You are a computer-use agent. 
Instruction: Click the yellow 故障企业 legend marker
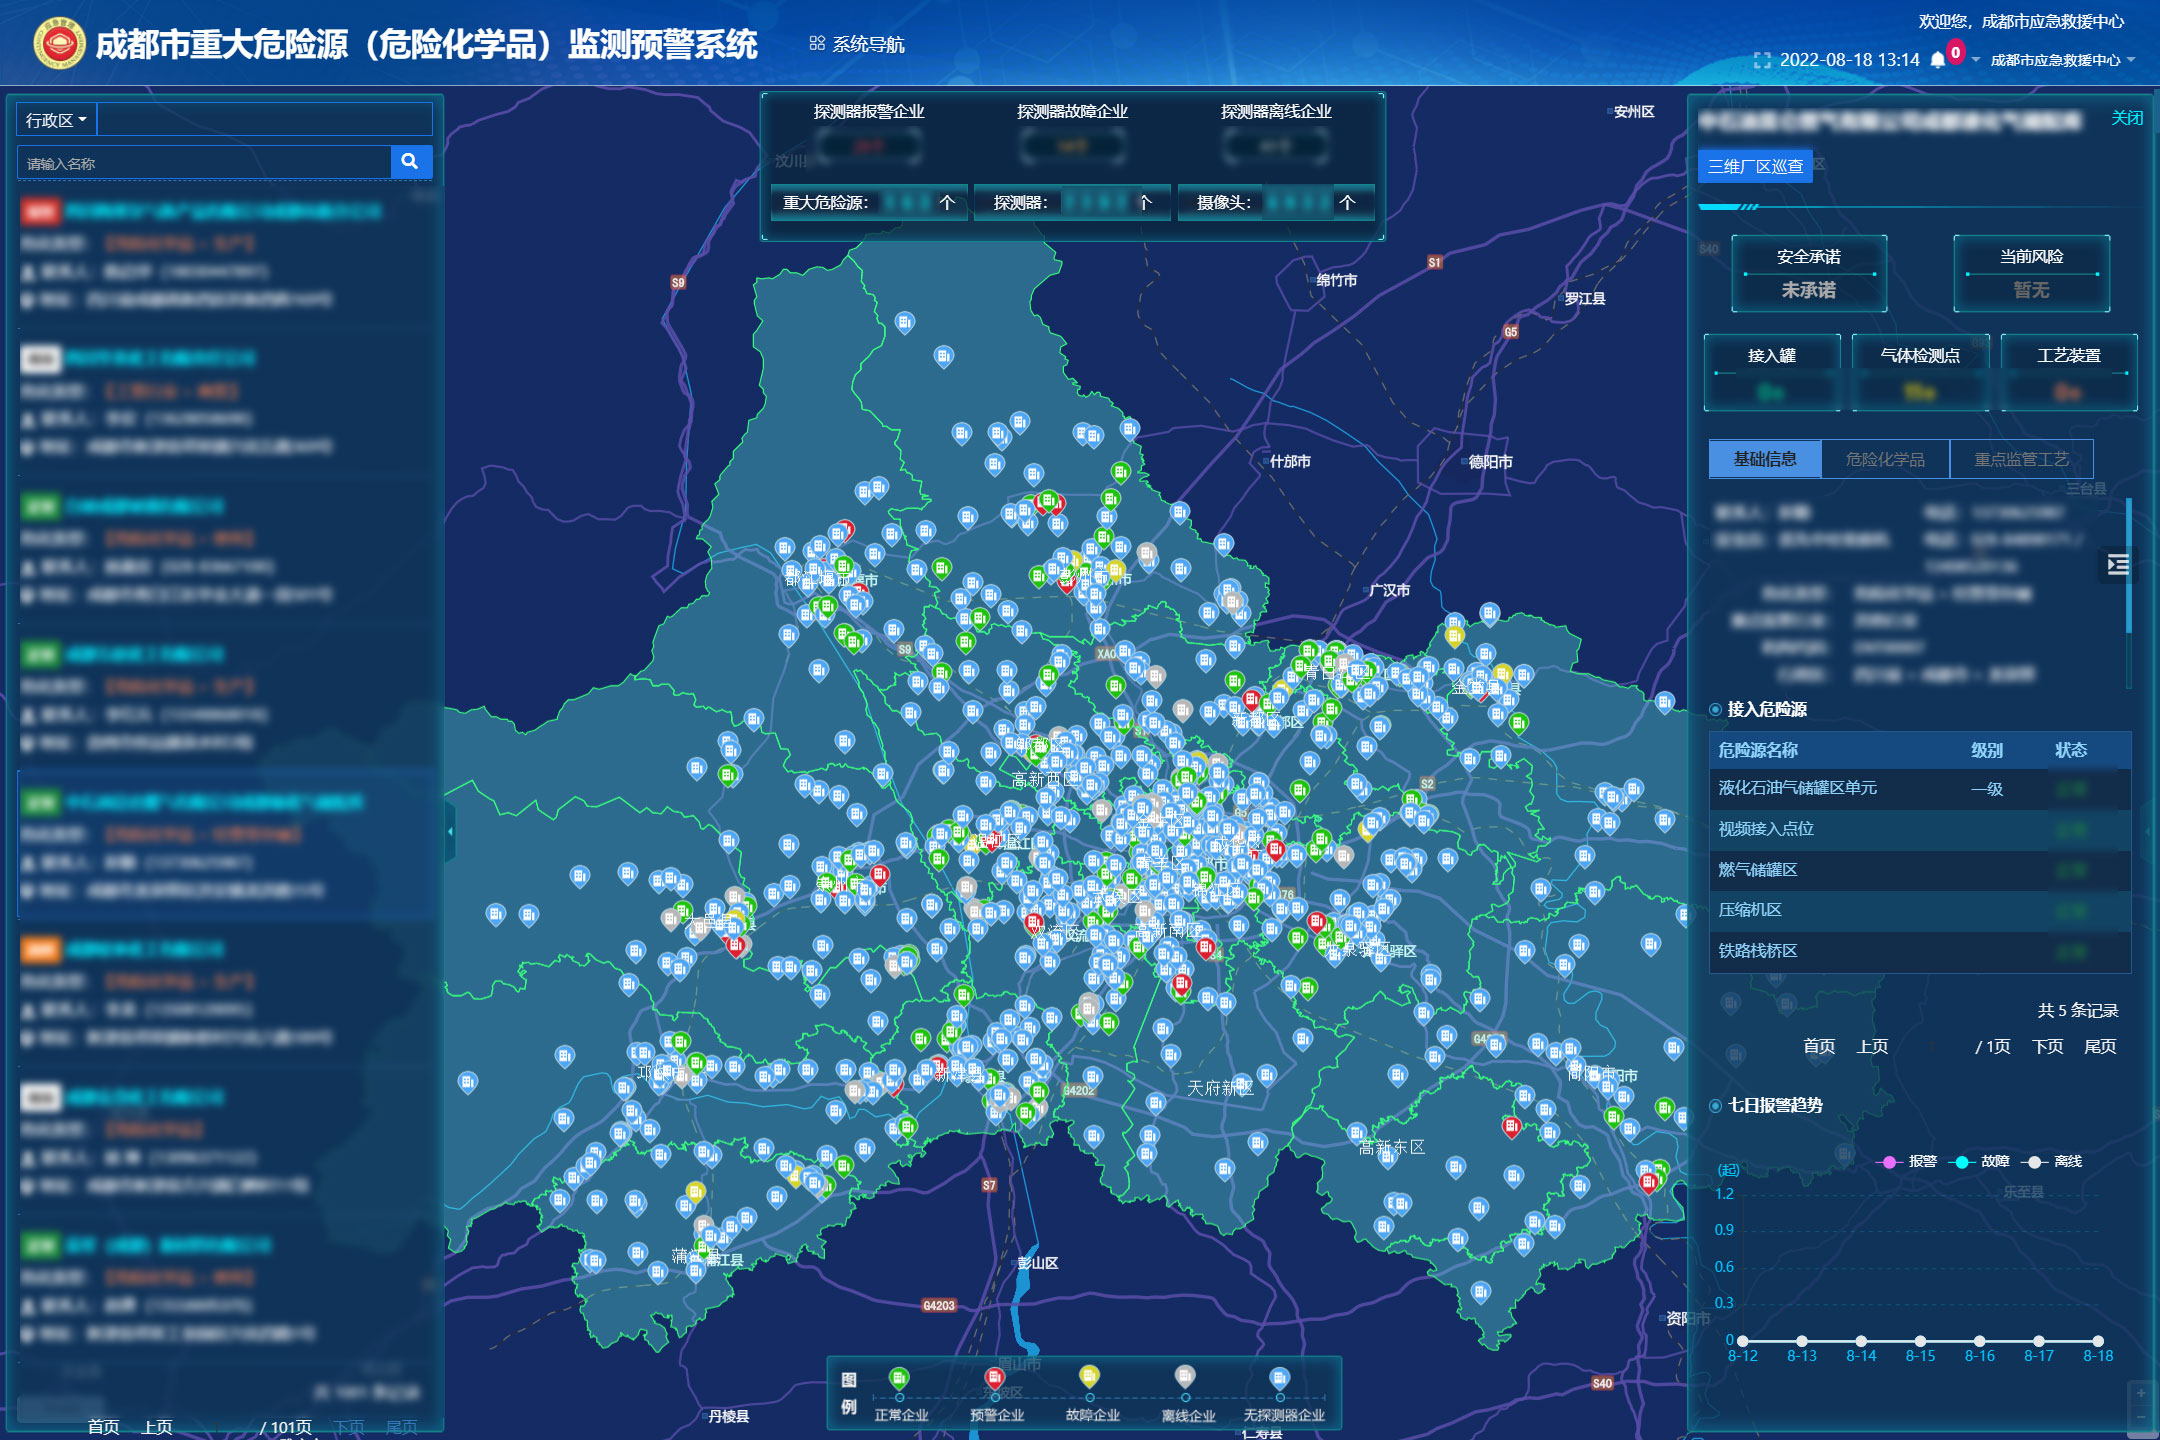pos(1088,1378)
